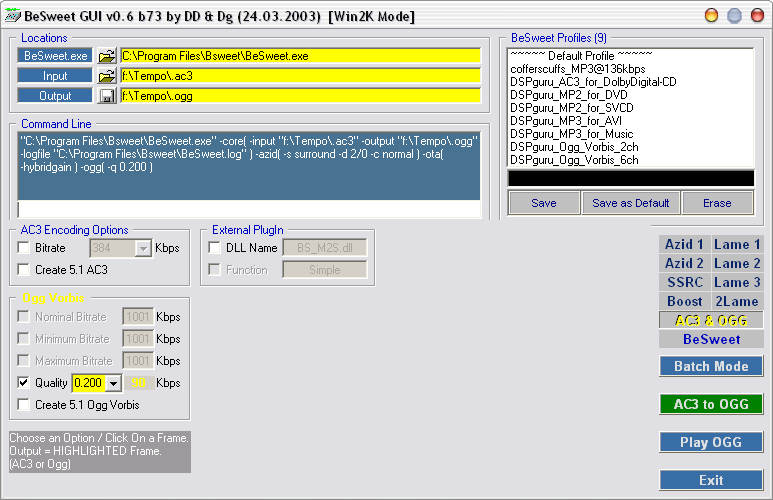Select the Default Profile entry
The height and width of the screenshot is (500, 773).
[x=631, y=56]
